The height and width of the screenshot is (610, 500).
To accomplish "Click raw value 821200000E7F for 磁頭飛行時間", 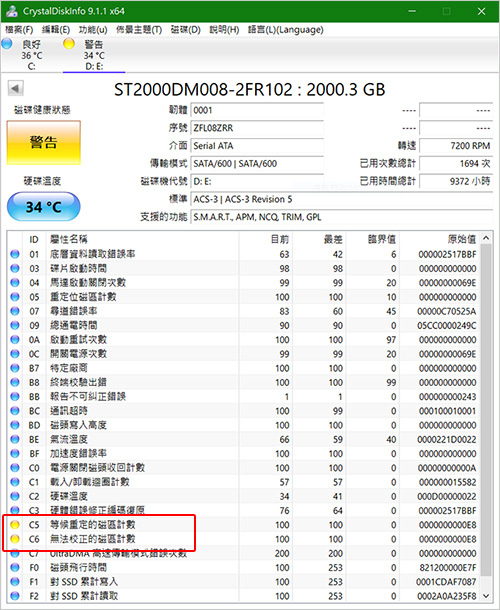I will pos(447,568).
